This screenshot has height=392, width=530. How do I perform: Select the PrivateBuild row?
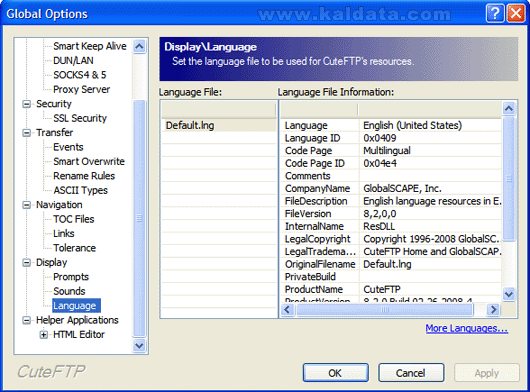click(391, 277)
